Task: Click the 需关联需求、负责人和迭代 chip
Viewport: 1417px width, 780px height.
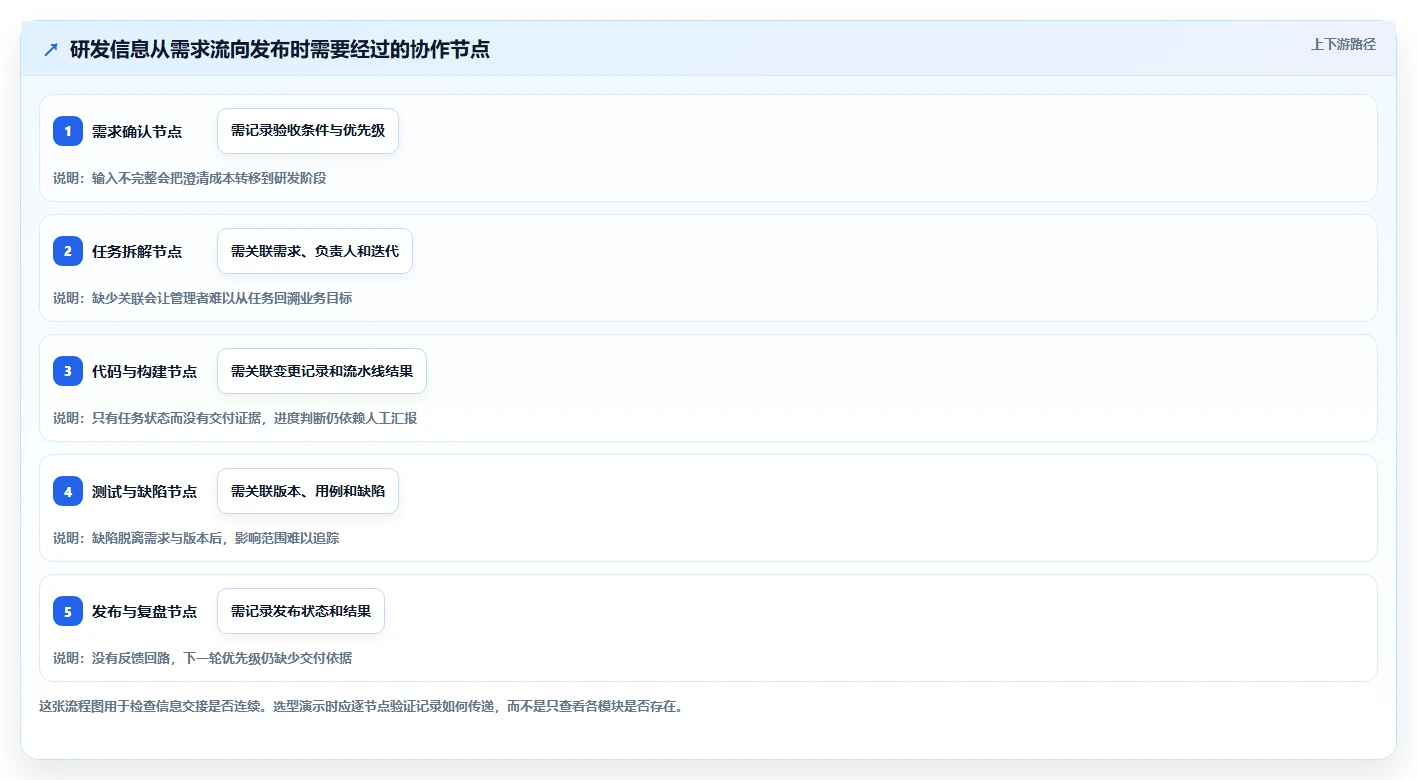Action: coord(315,251)
